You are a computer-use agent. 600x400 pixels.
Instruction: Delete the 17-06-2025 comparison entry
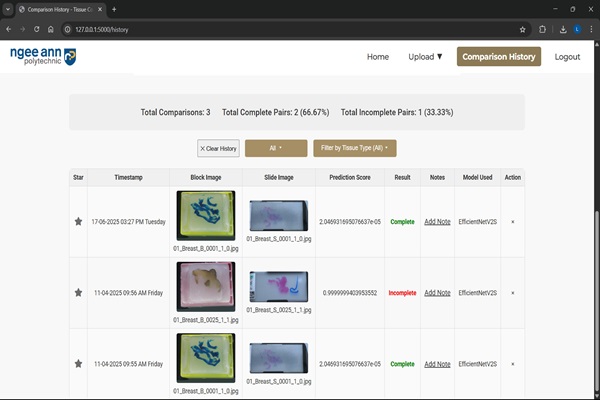pos(512,221)
